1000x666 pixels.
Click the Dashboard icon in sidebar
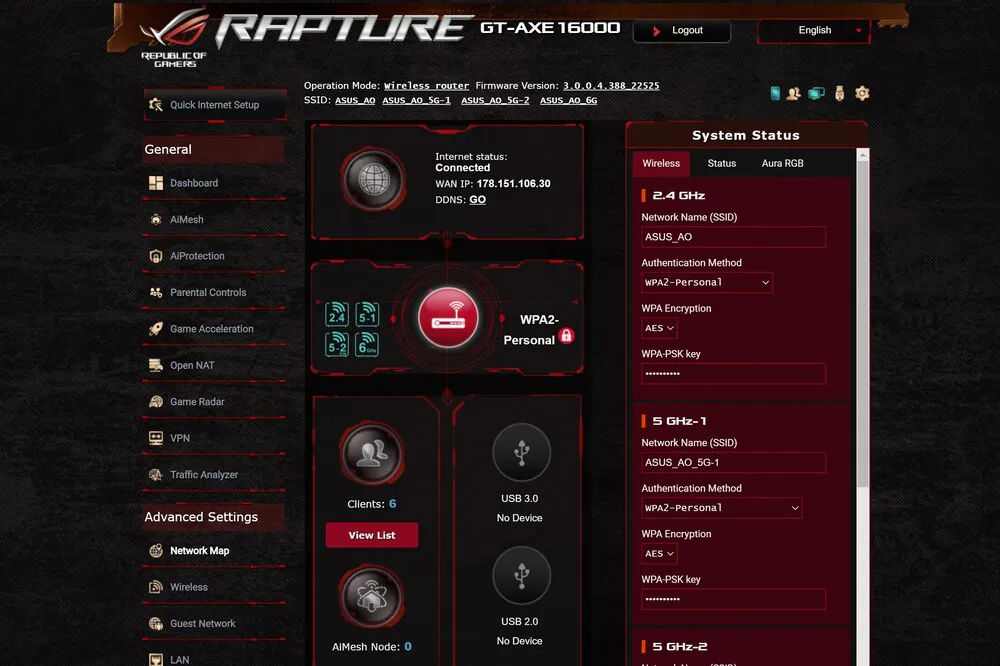pos(156,183)
